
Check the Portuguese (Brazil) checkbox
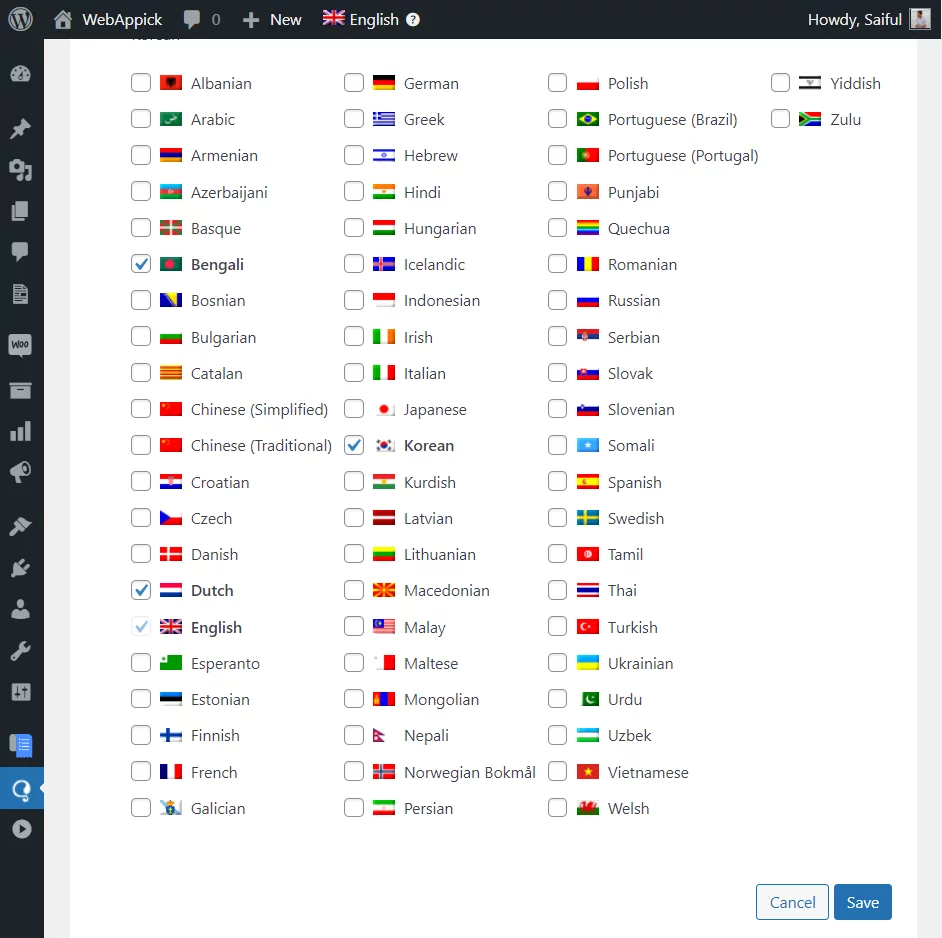[x=558, y=119]
